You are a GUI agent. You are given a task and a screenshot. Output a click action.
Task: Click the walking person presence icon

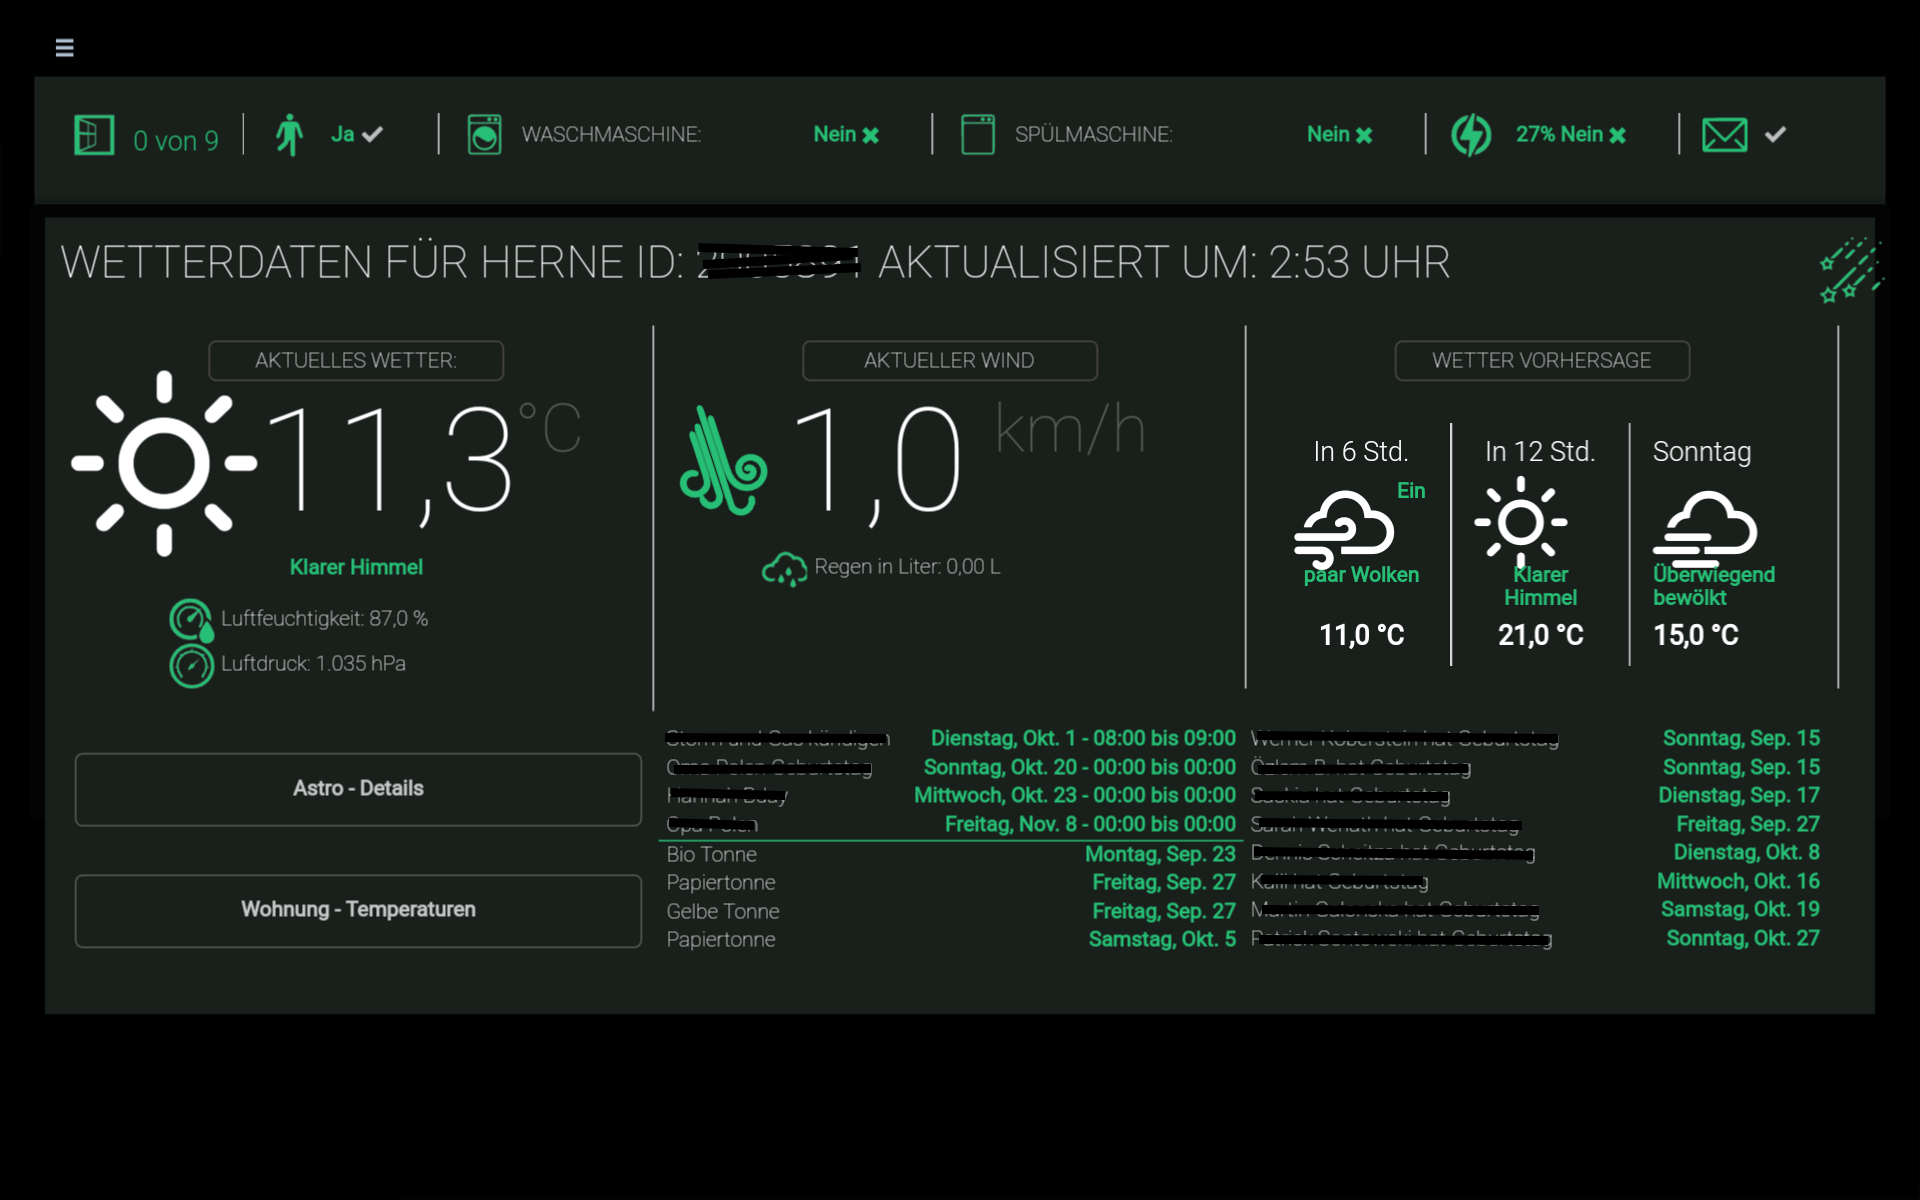click(289, 135)
